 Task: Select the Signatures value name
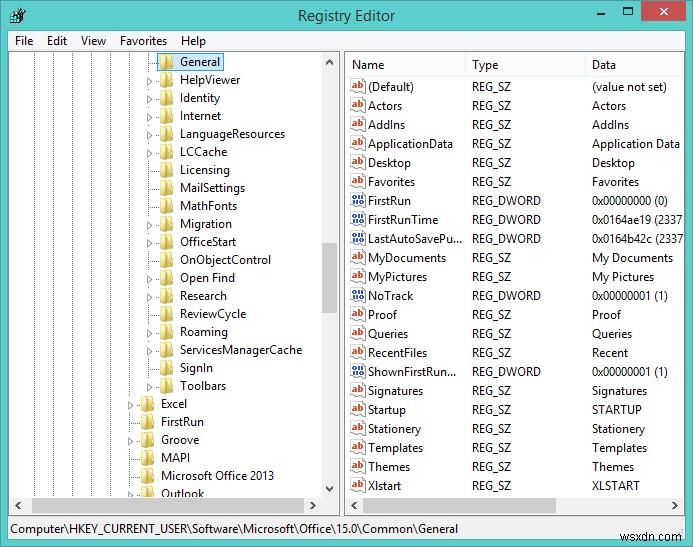(395, 391)
